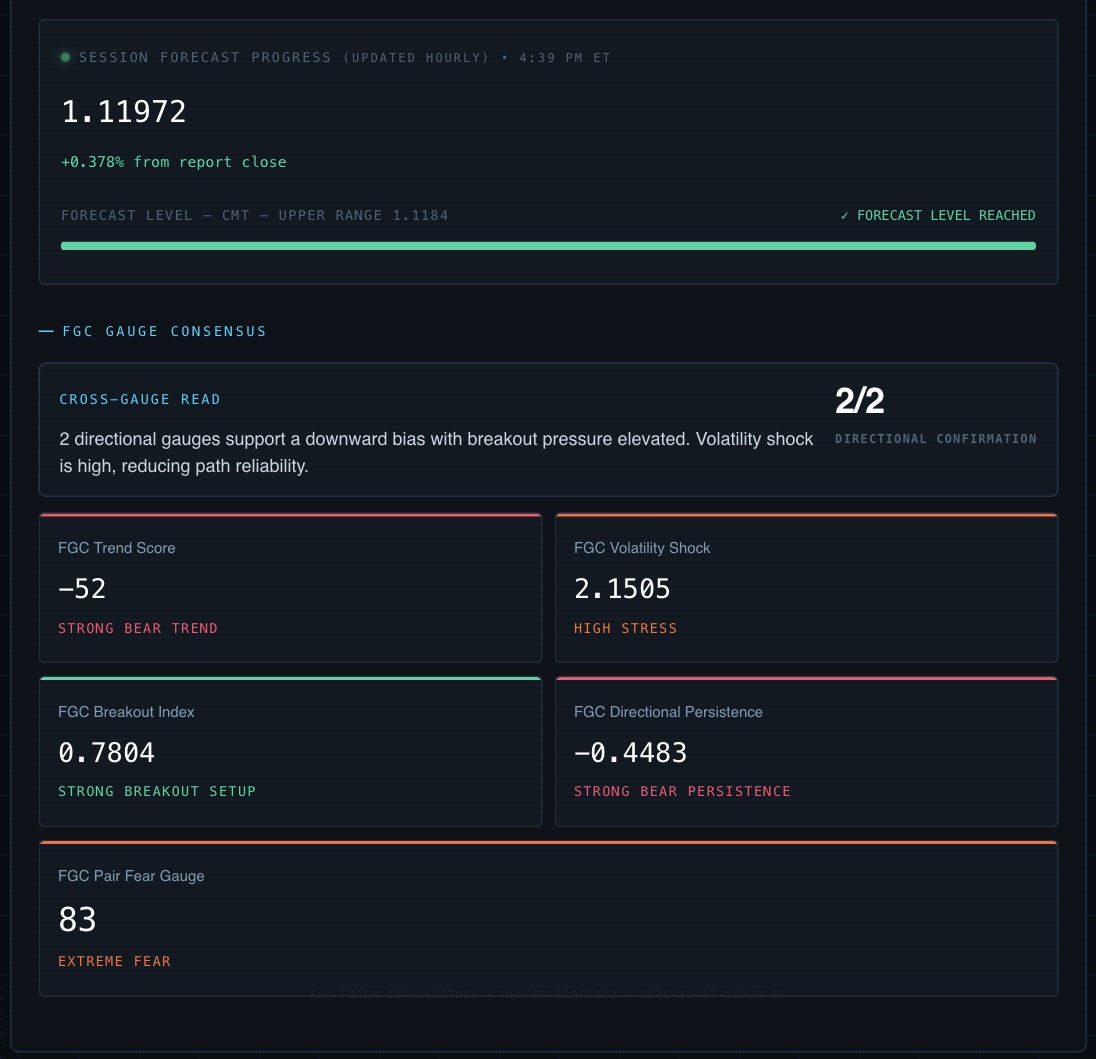
Task: Select the "EXTREME FEAR" label
Action: [x=115, y=961]
